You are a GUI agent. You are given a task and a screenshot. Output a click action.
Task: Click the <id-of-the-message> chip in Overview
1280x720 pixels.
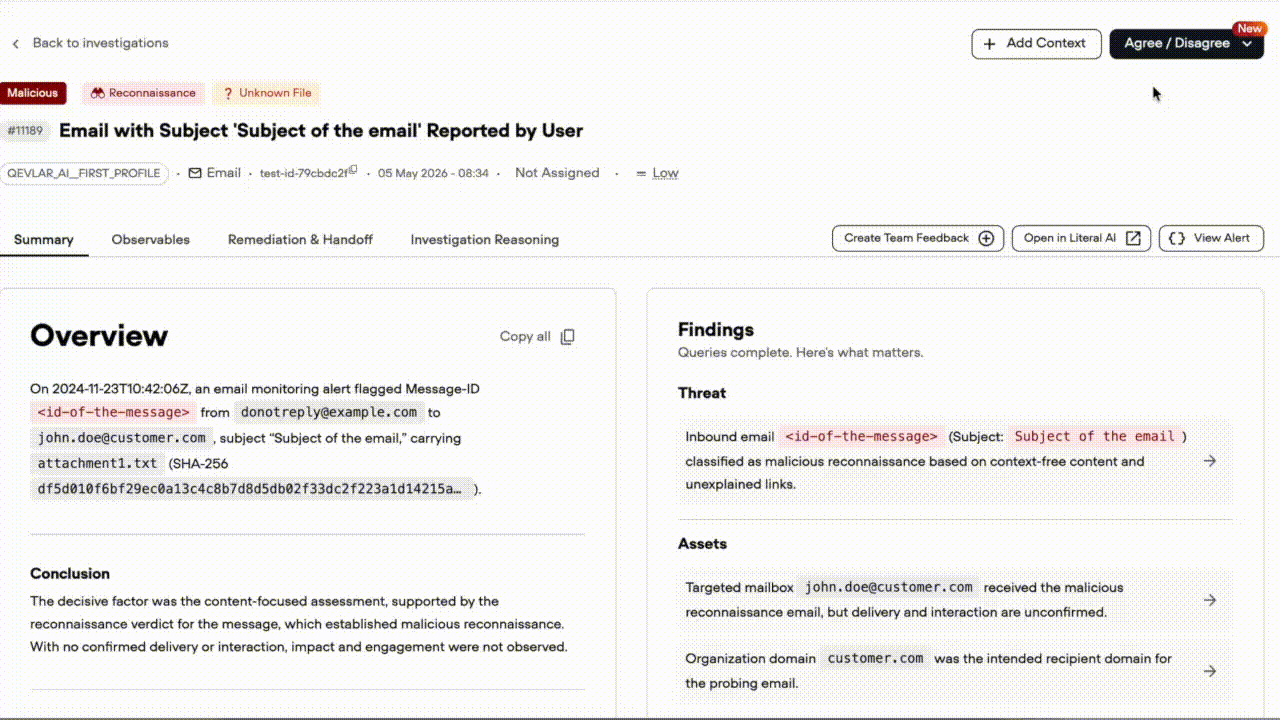coord(112,412)
